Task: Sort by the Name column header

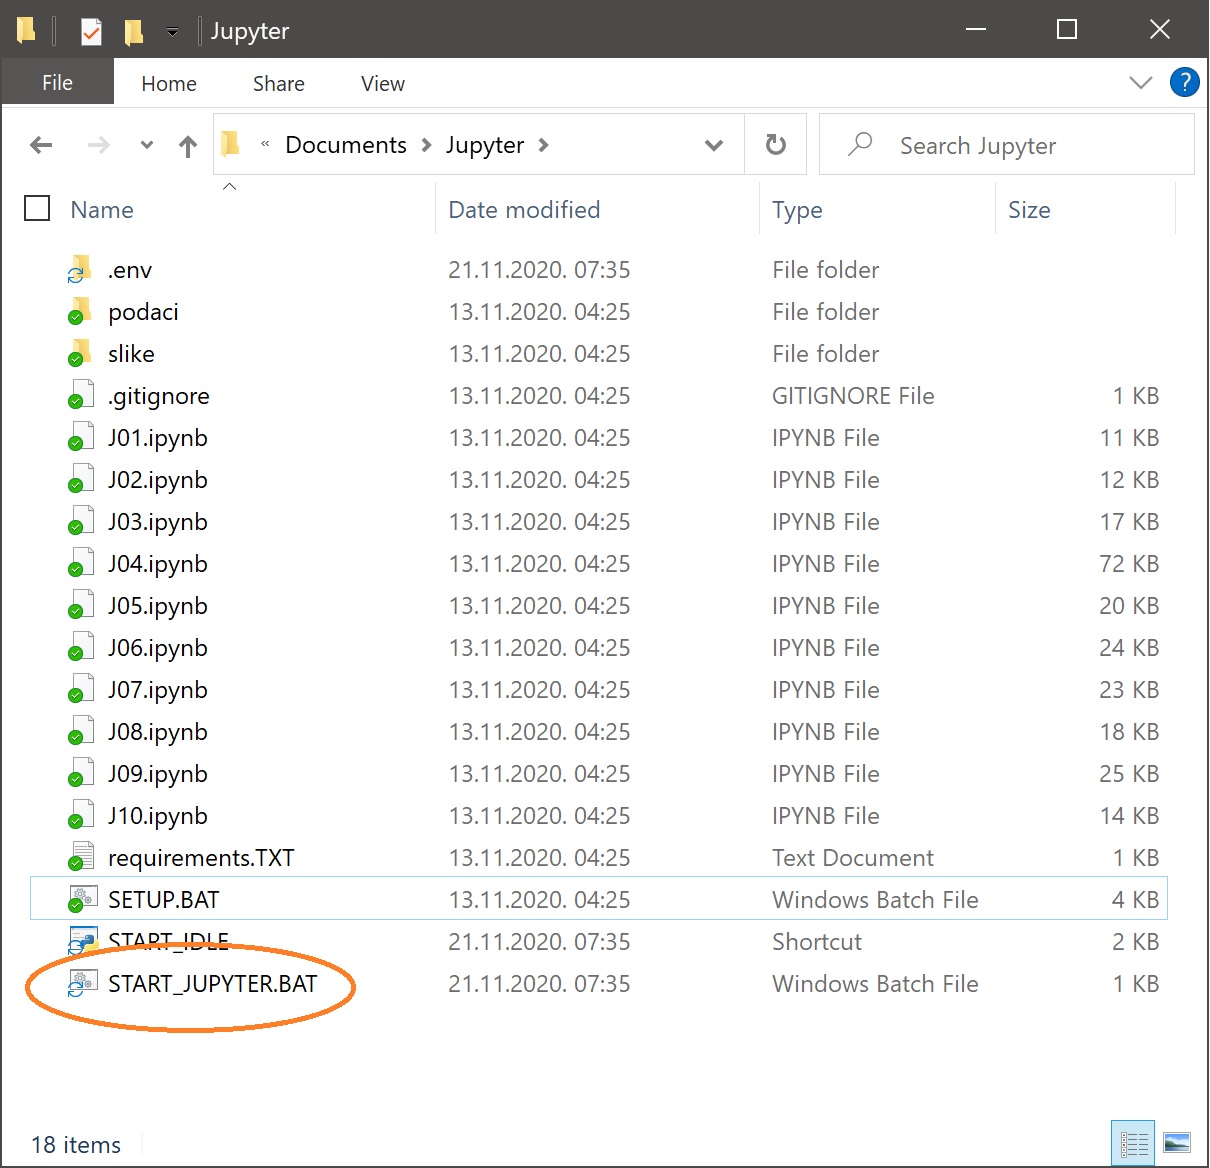Action: pyautogui.click(x=102, y=210)
